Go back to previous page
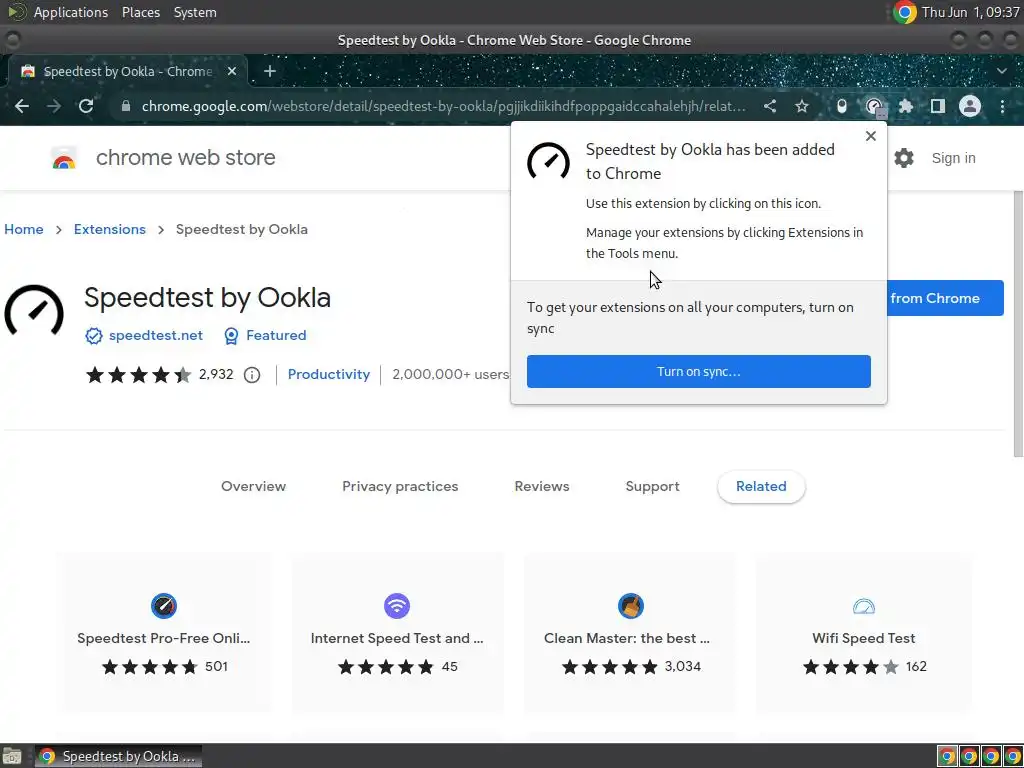Image resolution: width=1024 pixels, height=768 pixels. [x=22, y=106]
